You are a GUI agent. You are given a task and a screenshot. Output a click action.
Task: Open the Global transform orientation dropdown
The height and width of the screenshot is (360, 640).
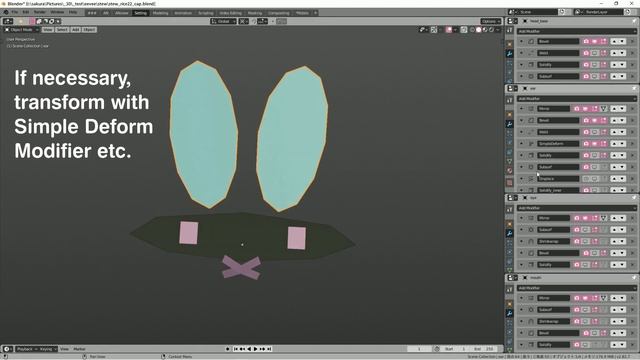pyautogui.click(x=223, y=21)
